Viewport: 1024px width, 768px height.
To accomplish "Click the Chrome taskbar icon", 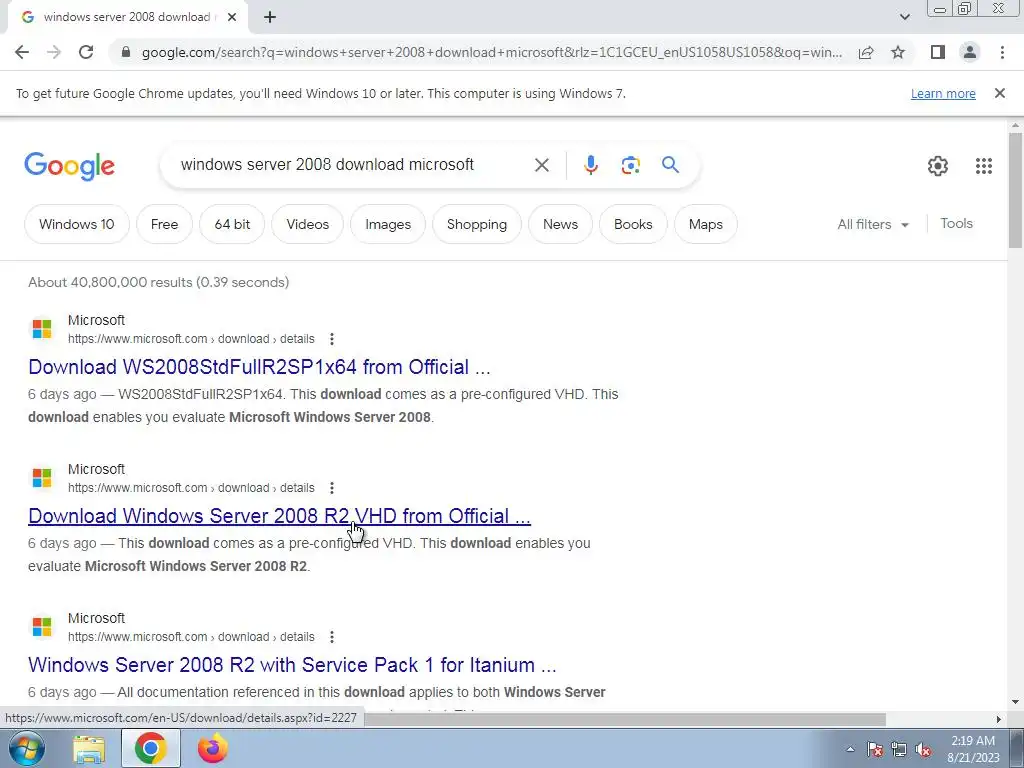I will tap(151, 748).
